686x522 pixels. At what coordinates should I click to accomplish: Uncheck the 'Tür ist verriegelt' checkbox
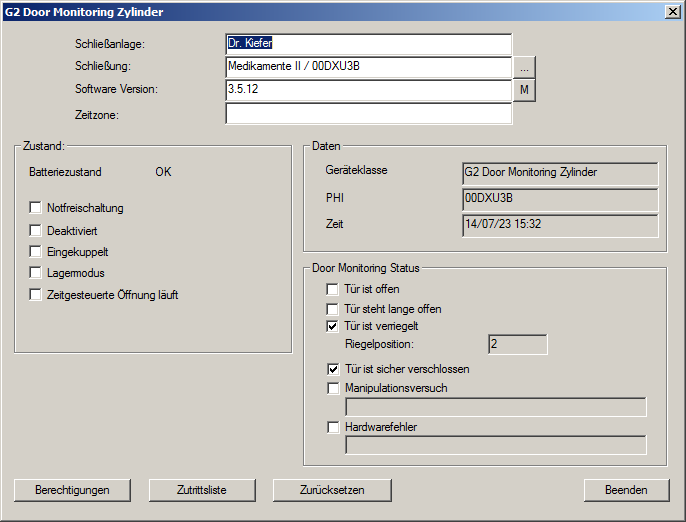pyautogui.click(x=334, y=326)
